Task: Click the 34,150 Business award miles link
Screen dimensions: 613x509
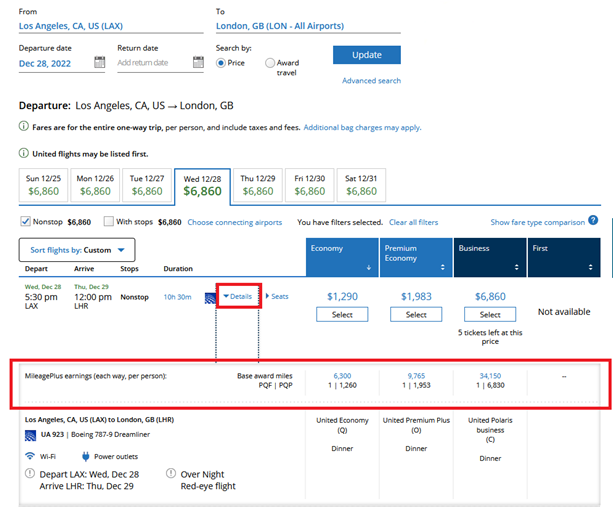Action: (x=490, y=376)
